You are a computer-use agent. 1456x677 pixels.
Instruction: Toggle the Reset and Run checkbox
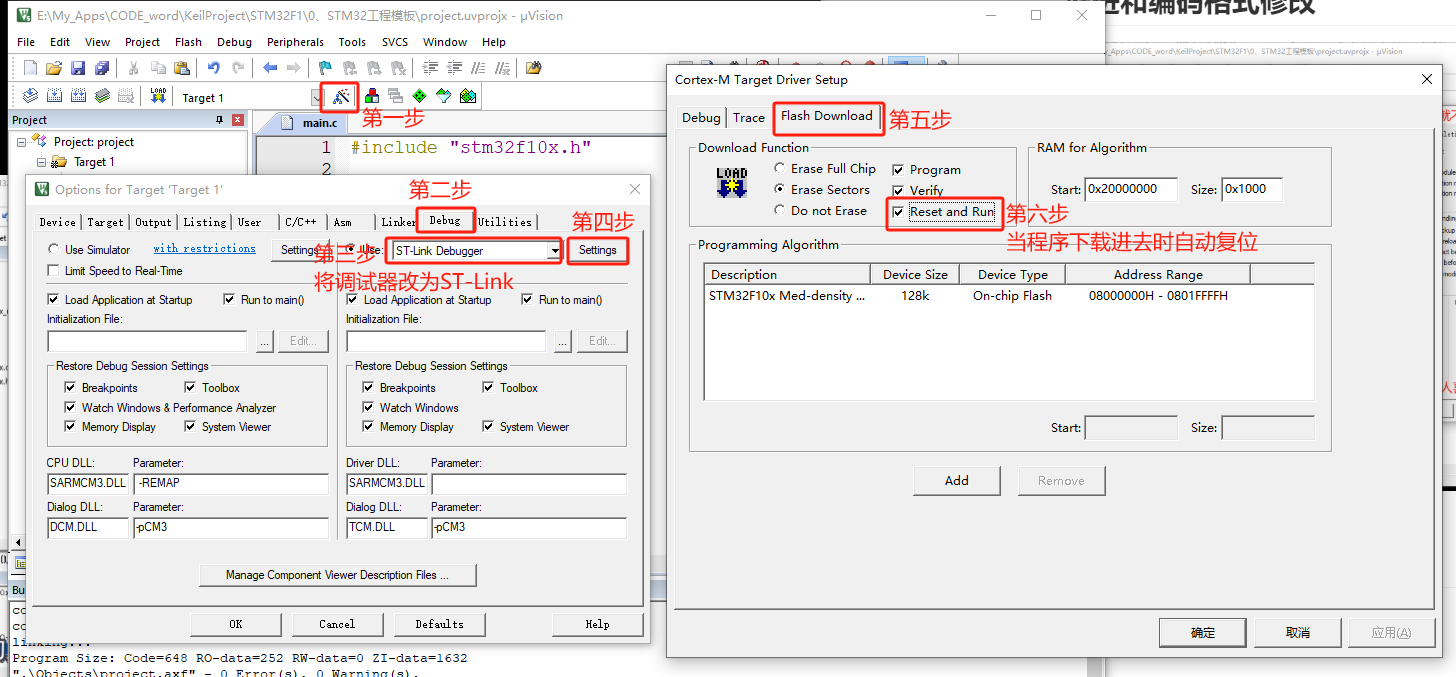tap(898, 212)
